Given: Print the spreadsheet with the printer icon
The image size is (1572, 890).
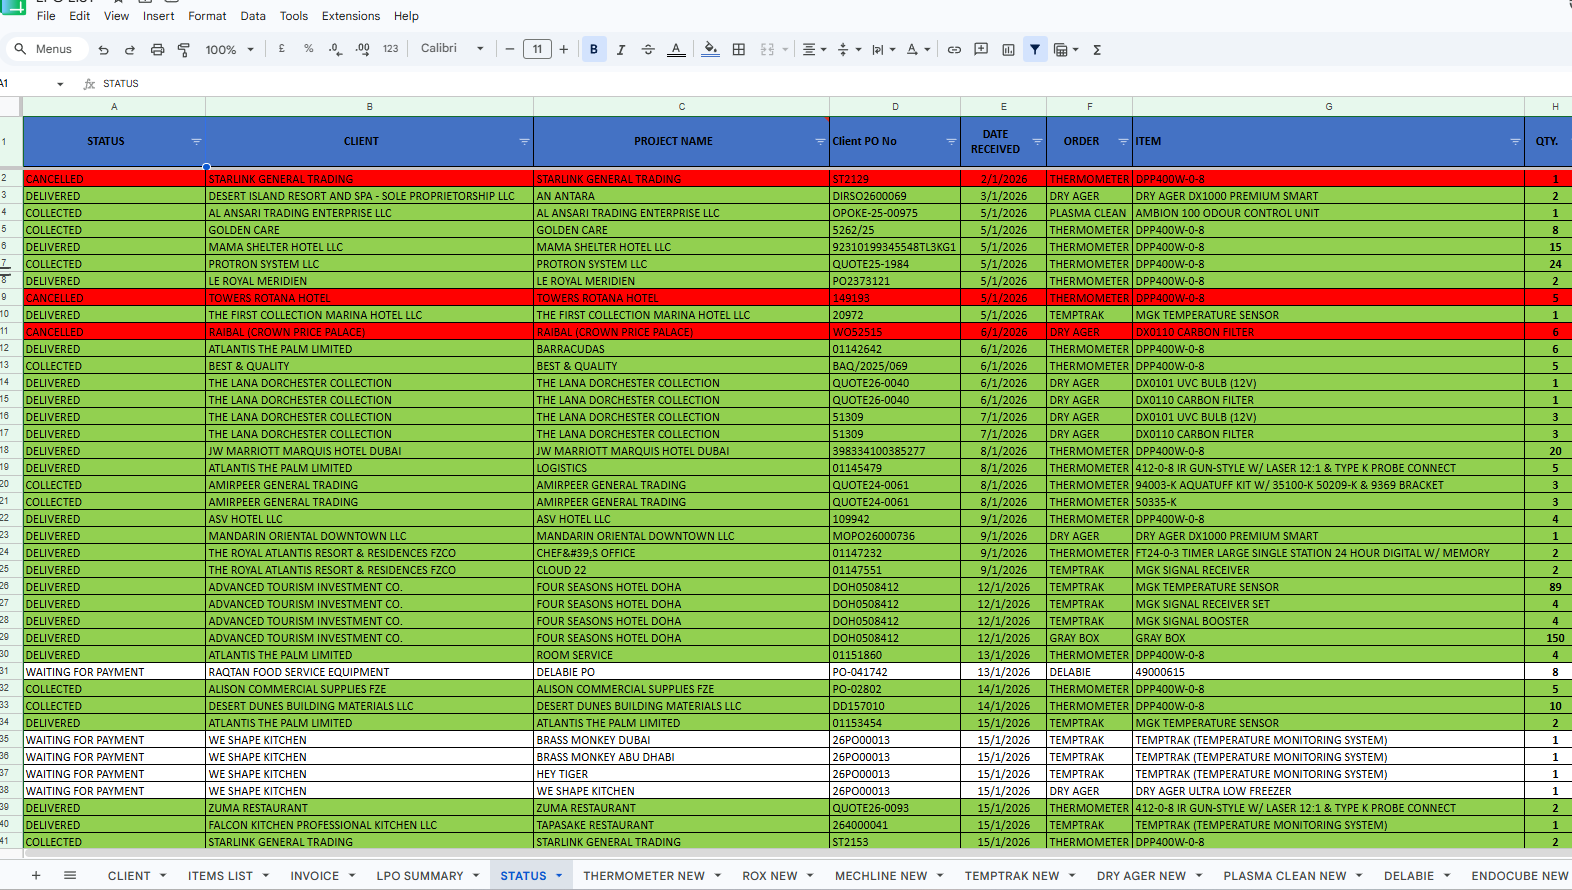Looking at the screenshot, I should [x=157, y=49].
